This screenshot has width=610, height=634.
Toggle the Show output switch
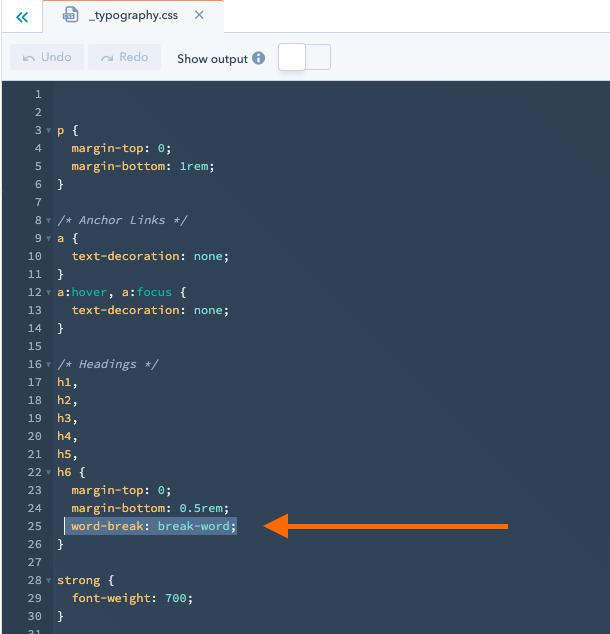304,58
